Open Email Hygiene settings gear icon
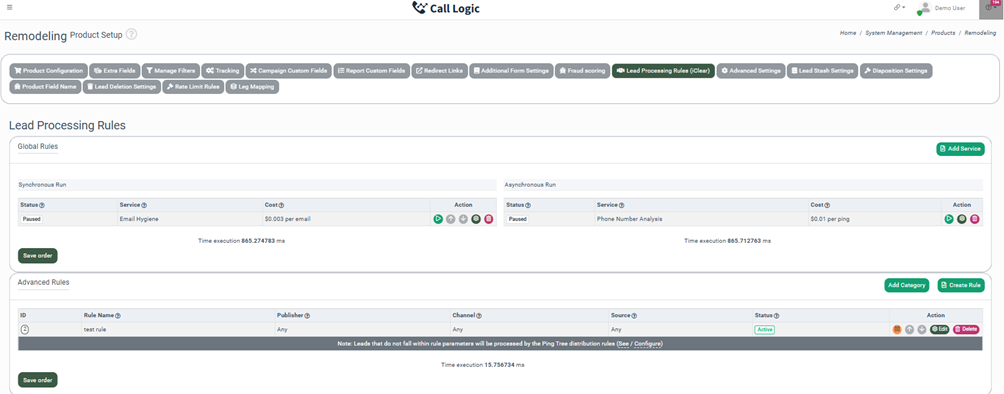 [476, 218]
